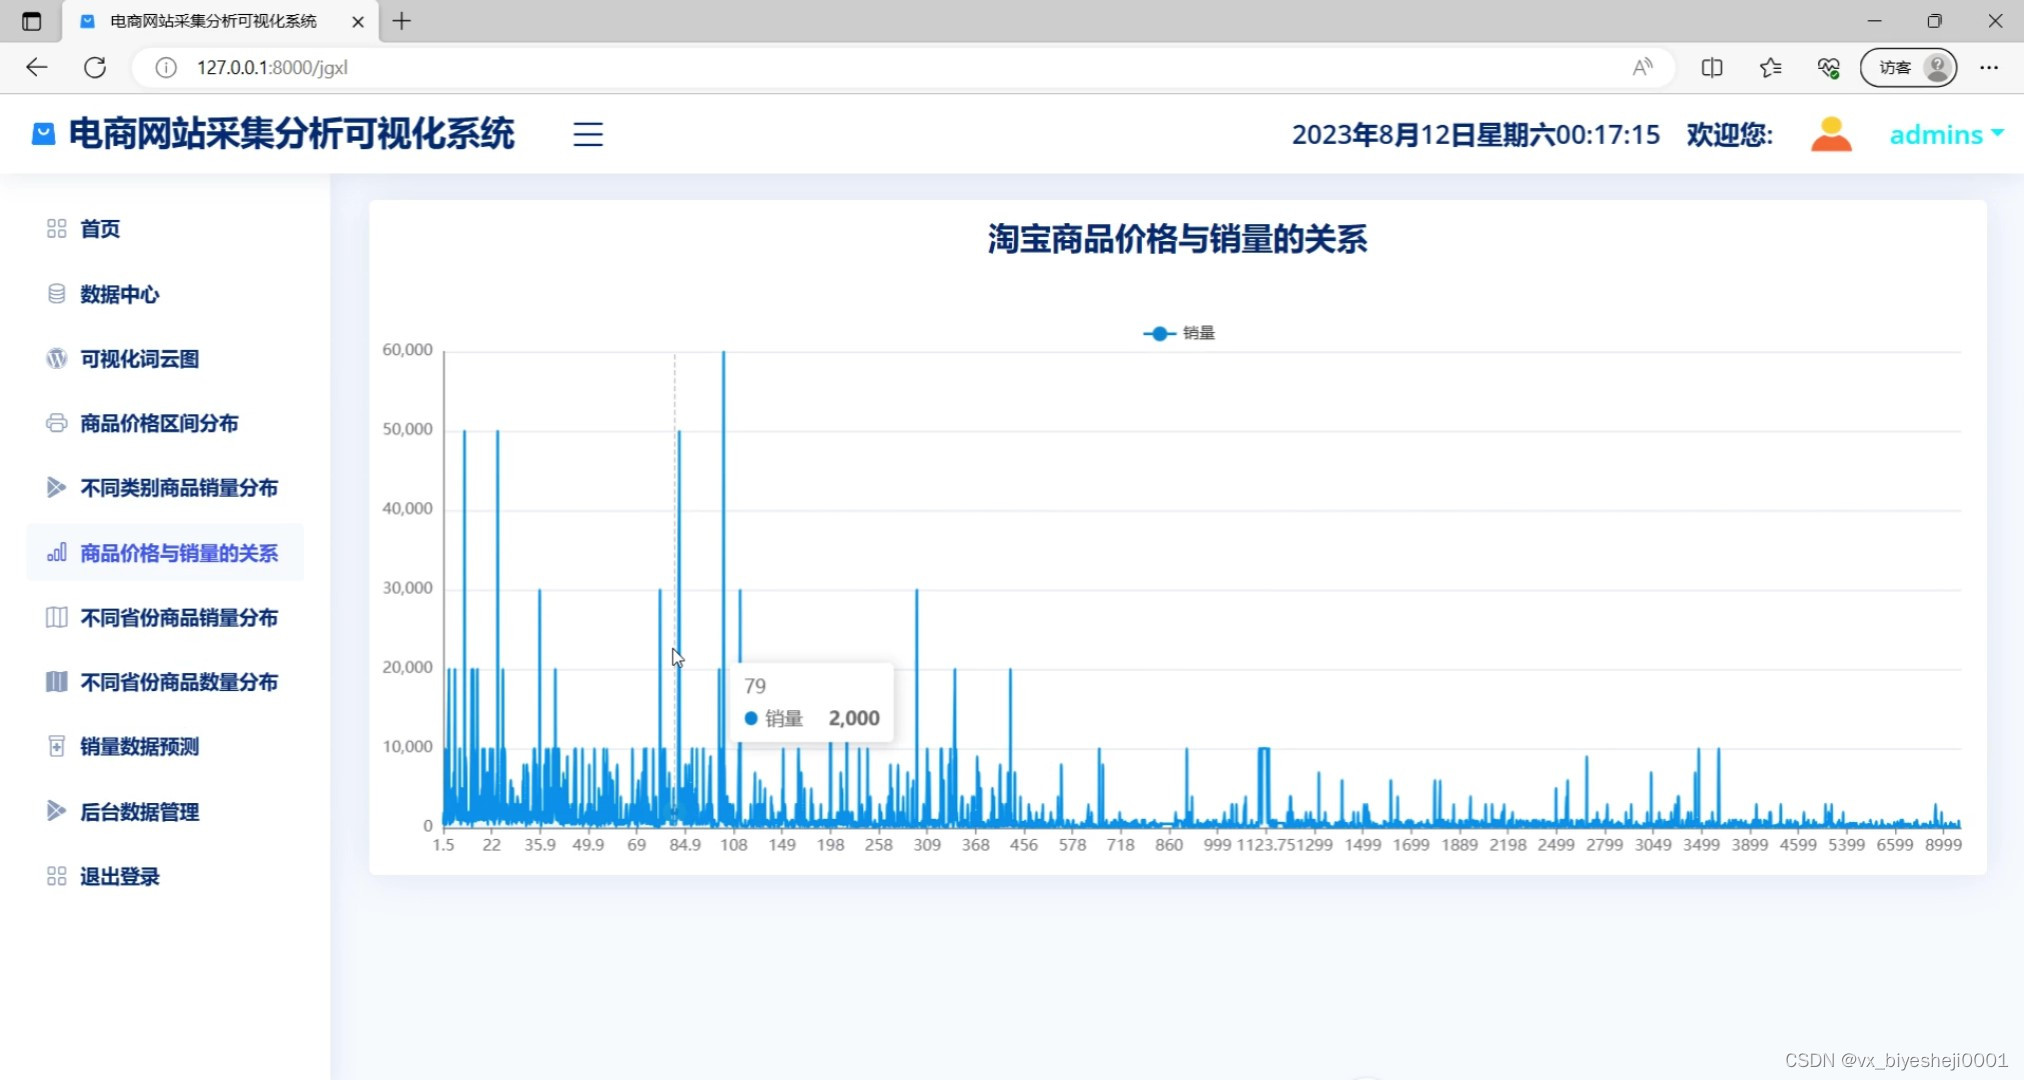Screen dimensions: 2024x1080
Task: Switch to the 电商网站采集分析可视化系统 browser tab
Action: (210, 20)
